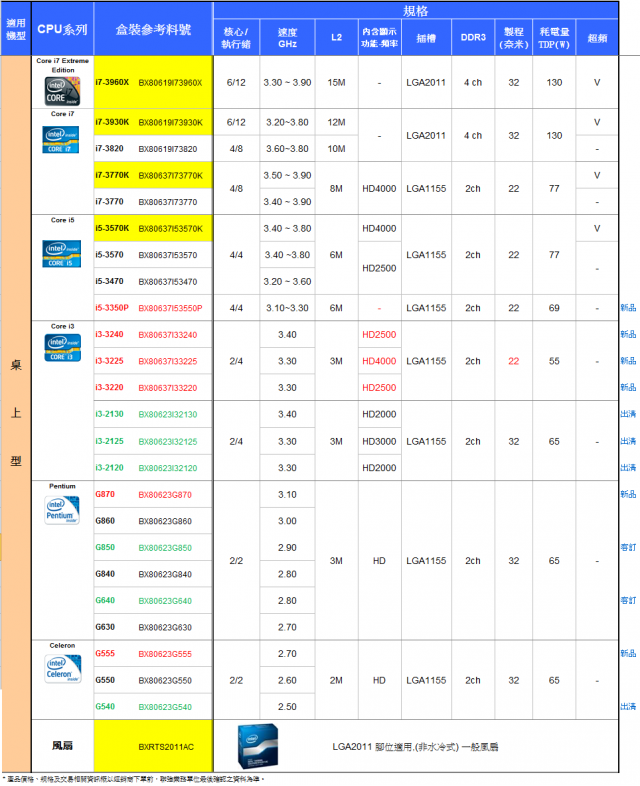Screen dimensions: 640x786
Task: Click the 2.50 speed for G540
Action: (287, 707)
